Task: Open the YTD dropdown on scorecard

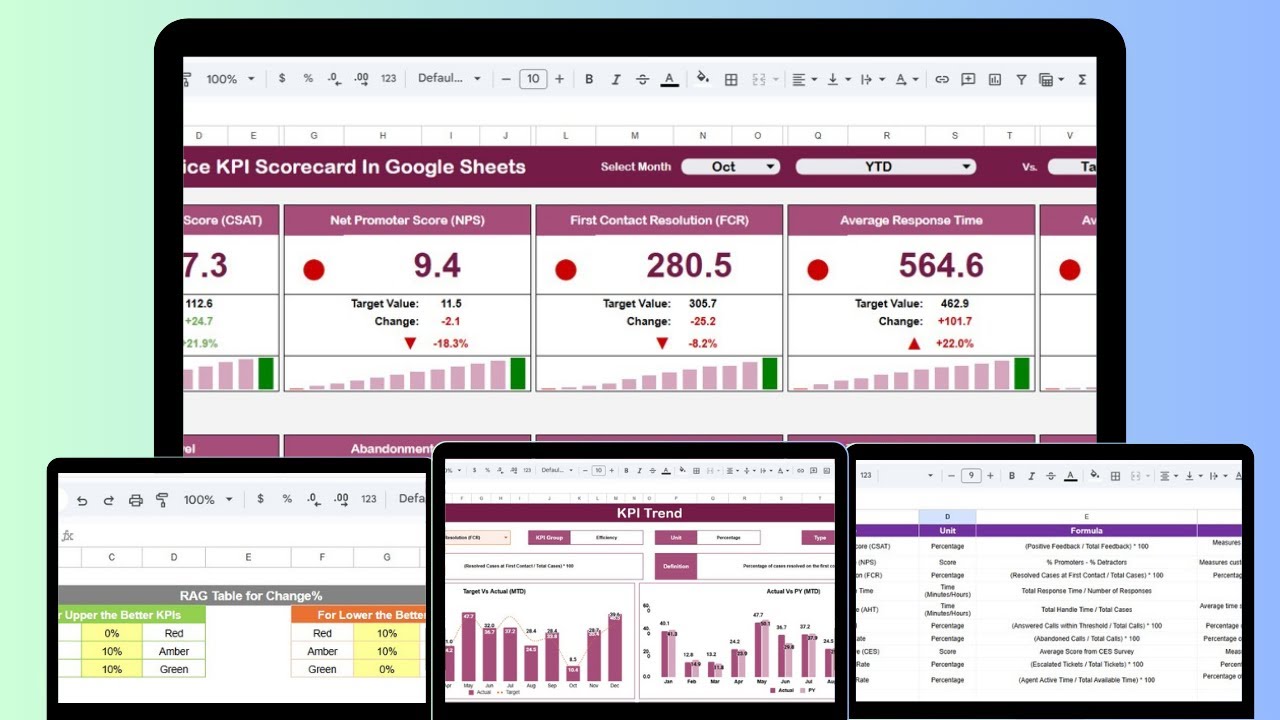Action: pos(885,167)
